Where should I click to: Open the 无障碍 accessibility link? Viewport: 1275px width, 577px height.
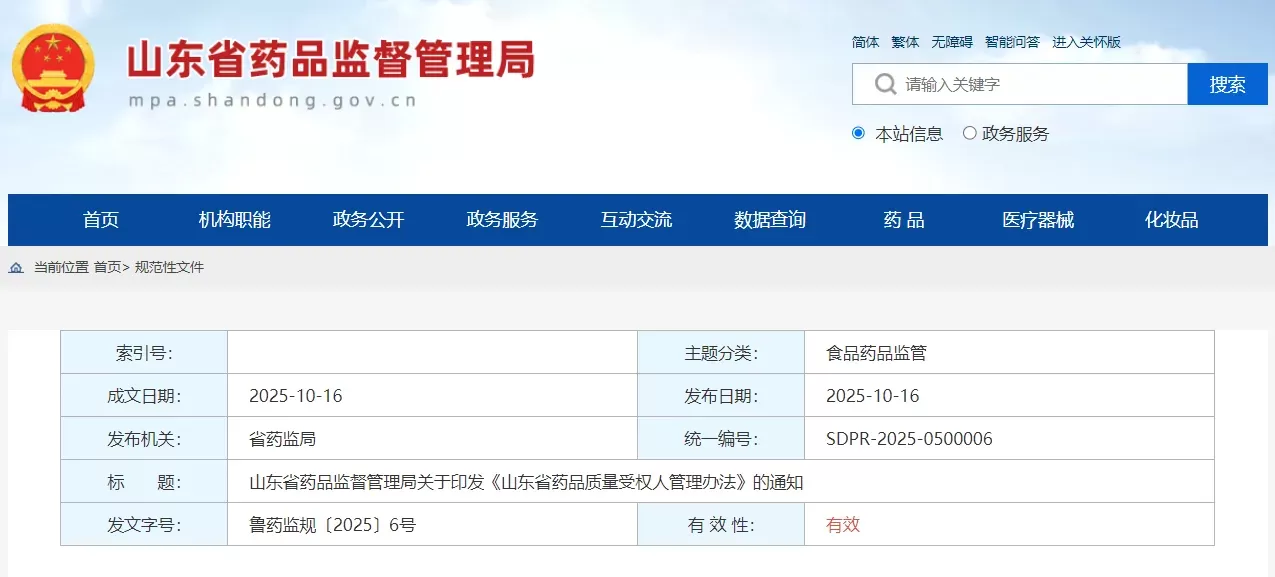(951, 42)
